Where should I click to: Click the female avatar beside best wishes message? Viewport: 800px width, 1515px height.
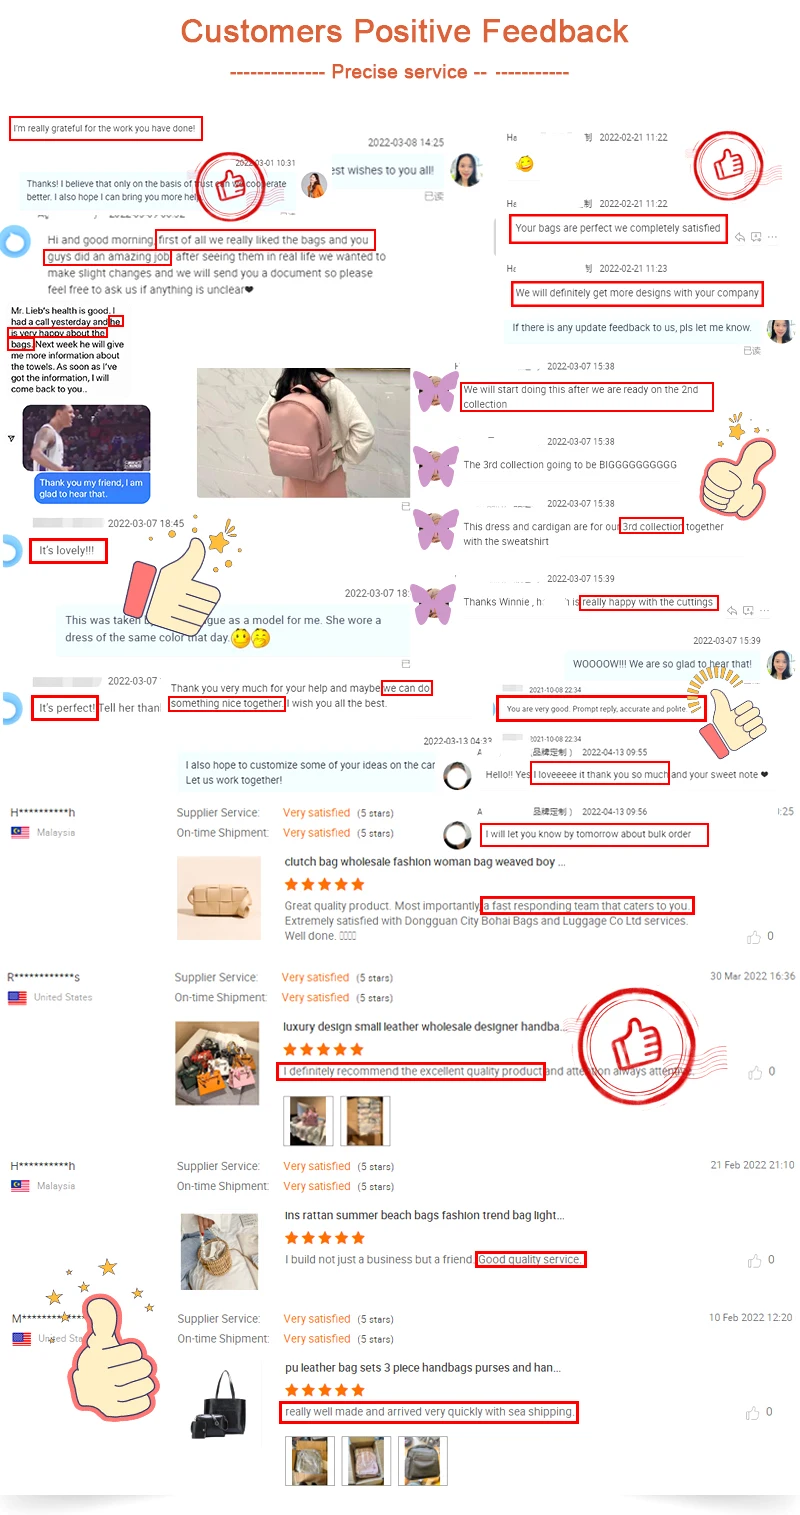(x=466, y=170)
